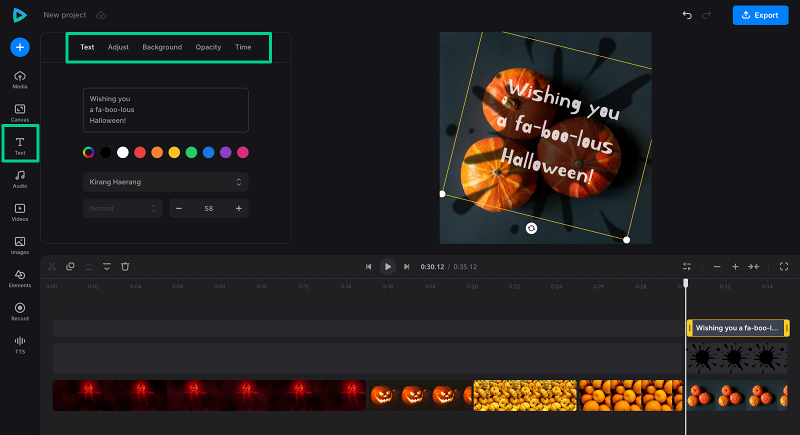Click the Halloween text input field
Viewport: 800px width, 435px height.
pyautogui.click(x=165, y=110)
